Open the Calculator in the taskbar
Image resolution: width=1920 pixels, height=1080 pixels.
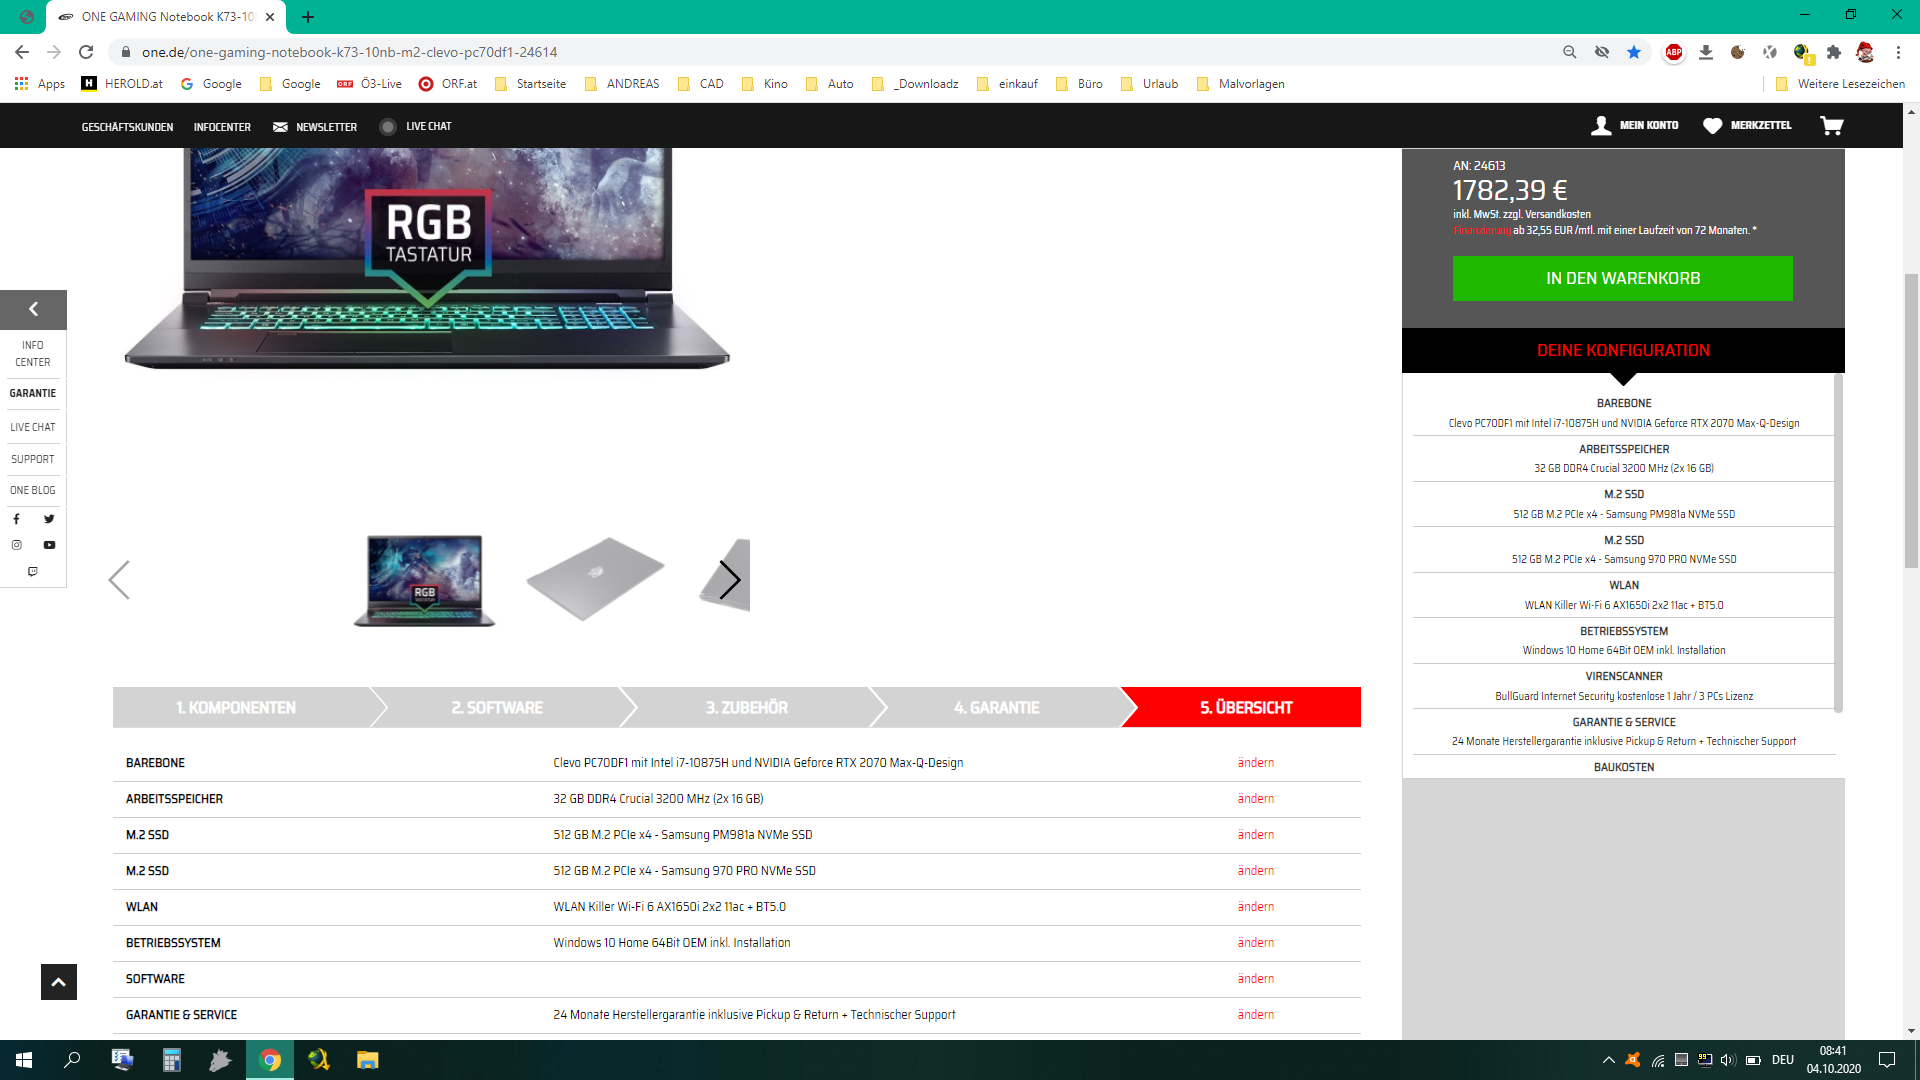coord(172,1060)
